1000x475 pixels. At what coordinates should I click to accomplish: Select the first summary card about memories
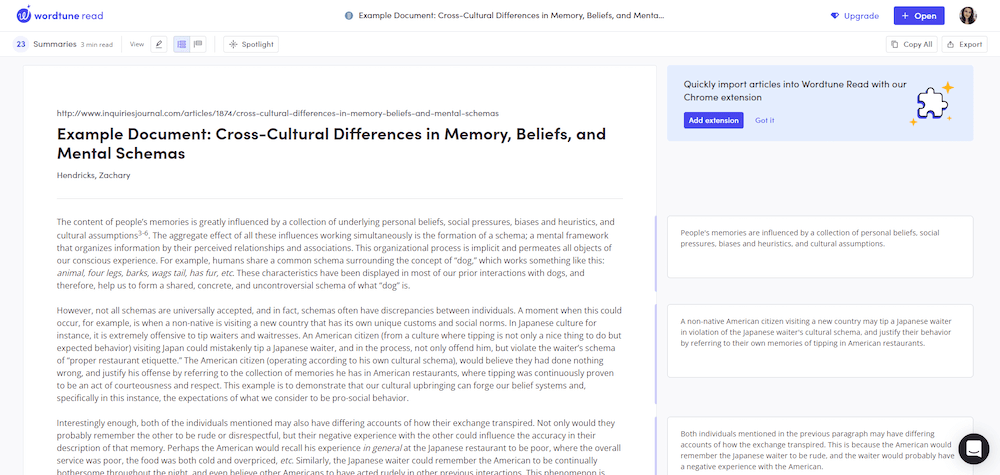click(x=819, y=246)
